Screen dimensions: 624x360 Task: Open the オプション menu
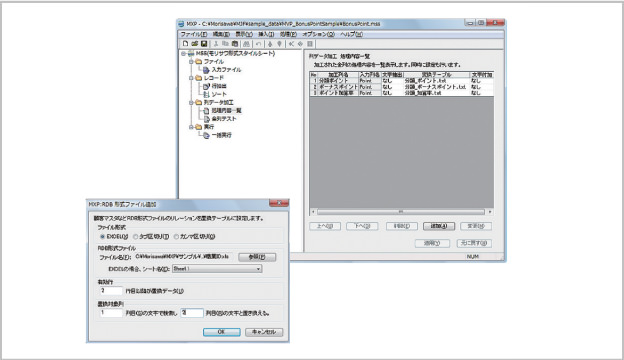pyautogui.click(x=318, y=34)
